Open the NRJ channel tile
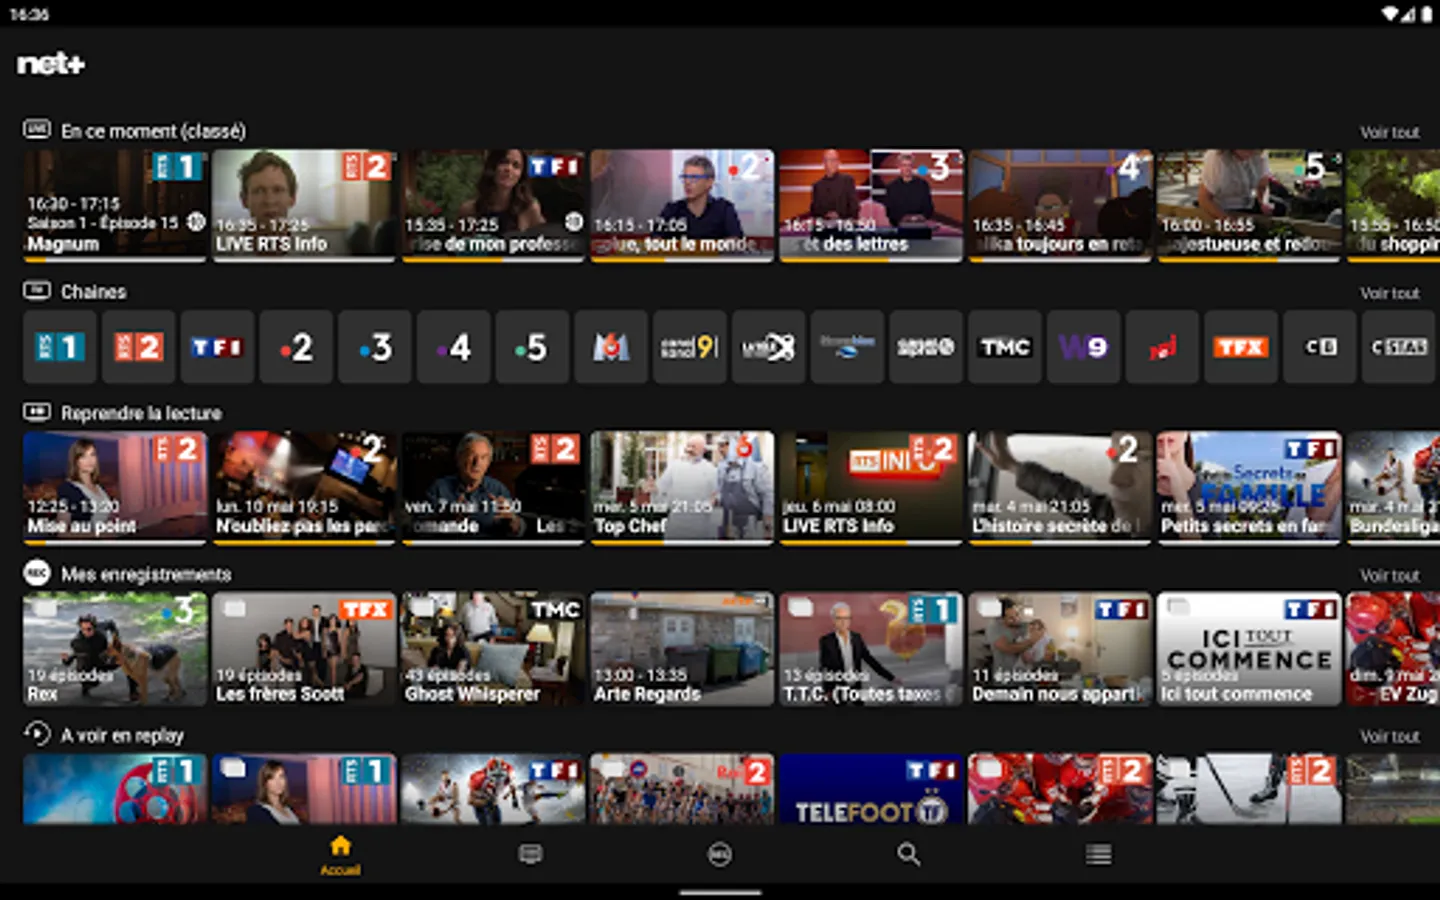Image resolution: width=1440 pixels, height=900 pixels. pos(1162,347)
